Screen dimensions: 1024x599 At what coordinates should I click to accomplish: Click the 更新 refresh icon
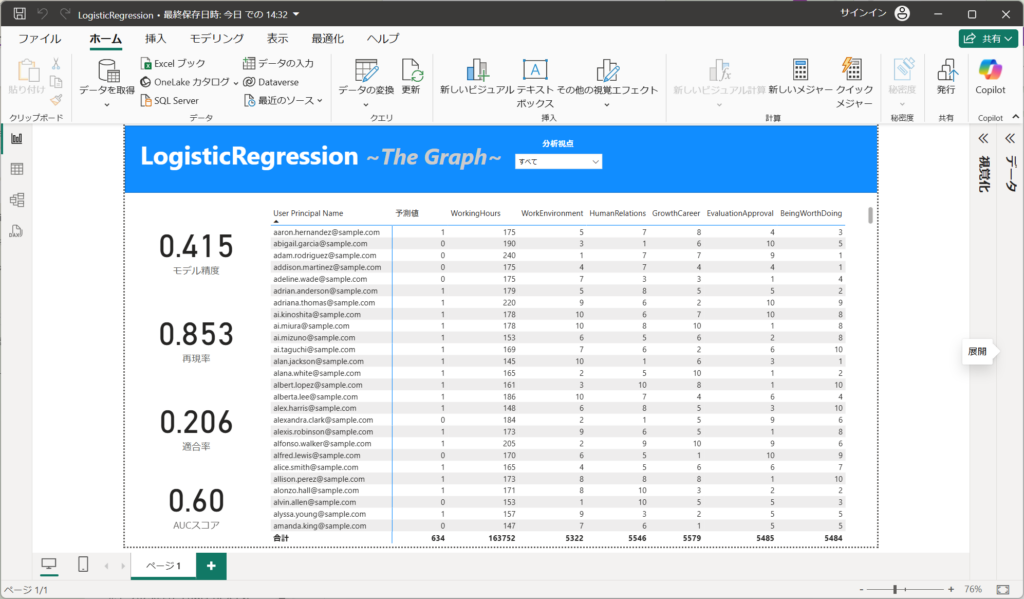(411, 70)
